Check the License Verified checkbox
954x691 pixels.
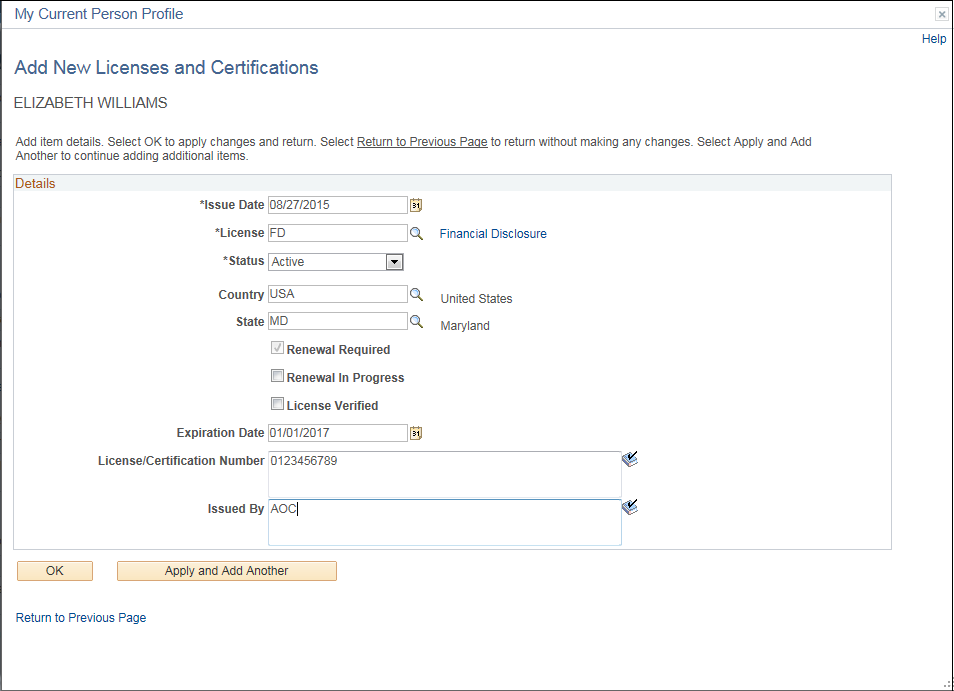(277, 404)
